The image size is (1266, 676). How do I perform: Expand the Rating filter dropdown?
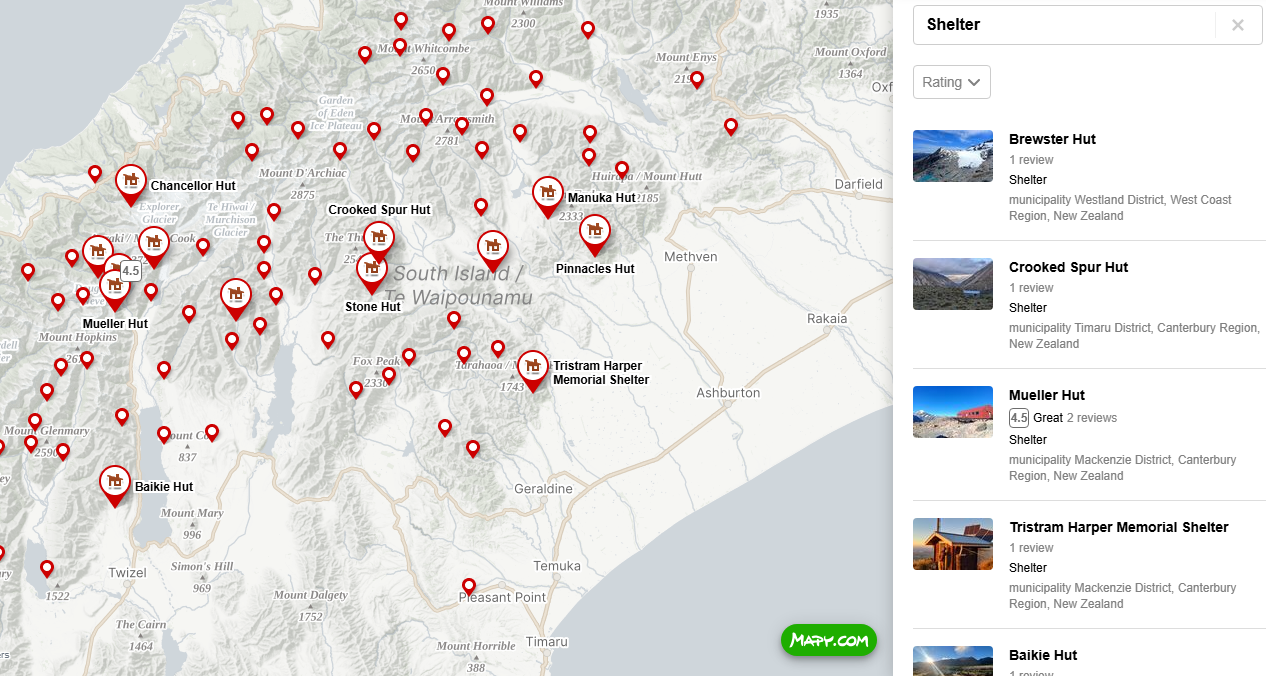tap(952, 82)
